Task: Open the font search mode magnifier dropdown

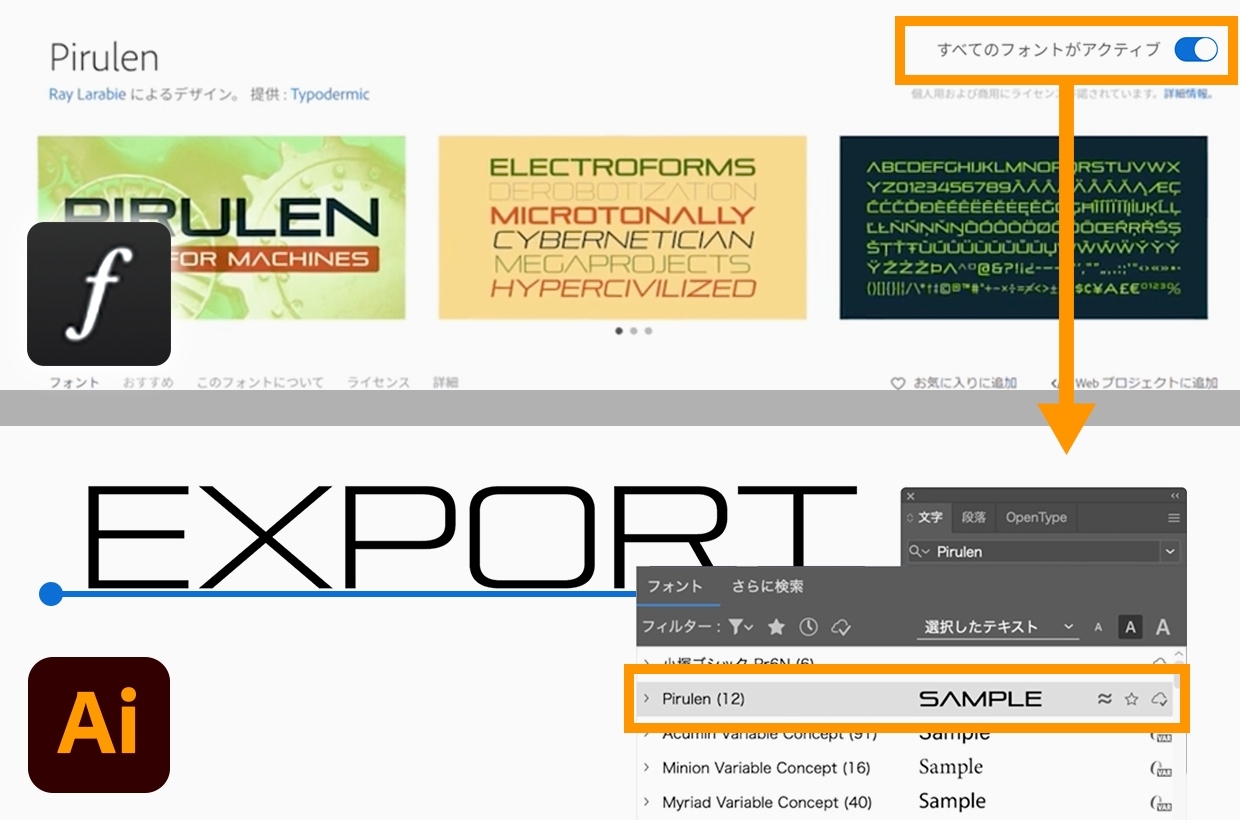Action: tap(919, 551)
